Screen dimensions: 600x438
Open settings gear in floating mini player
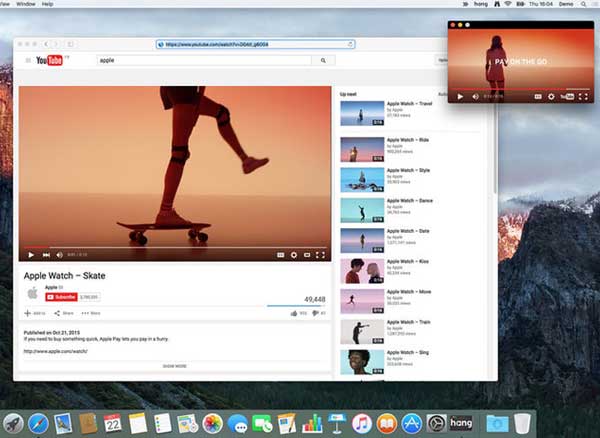pos(551,97)
